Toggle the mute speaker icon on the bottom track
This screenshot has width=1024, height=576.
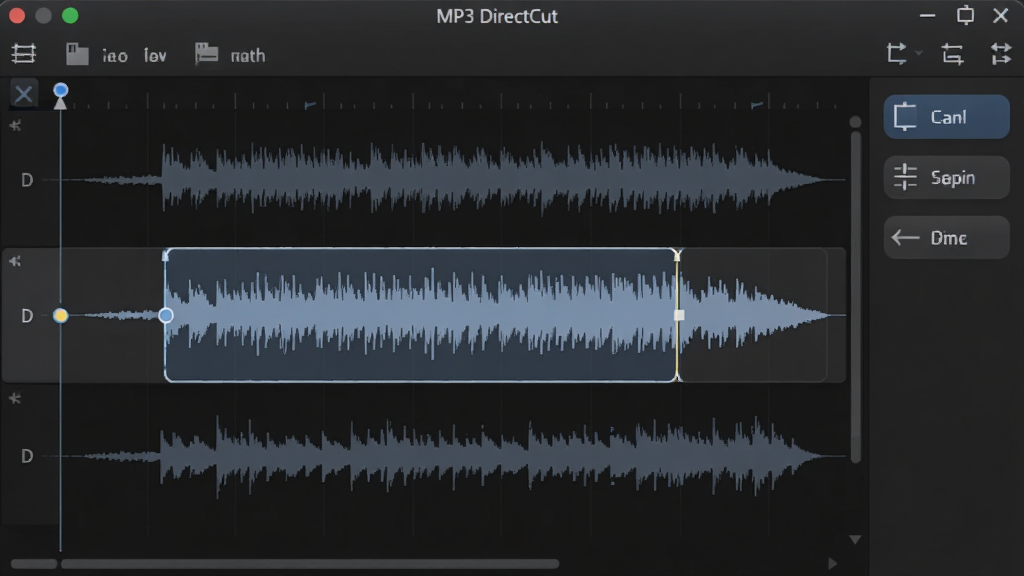click(15, 398)
